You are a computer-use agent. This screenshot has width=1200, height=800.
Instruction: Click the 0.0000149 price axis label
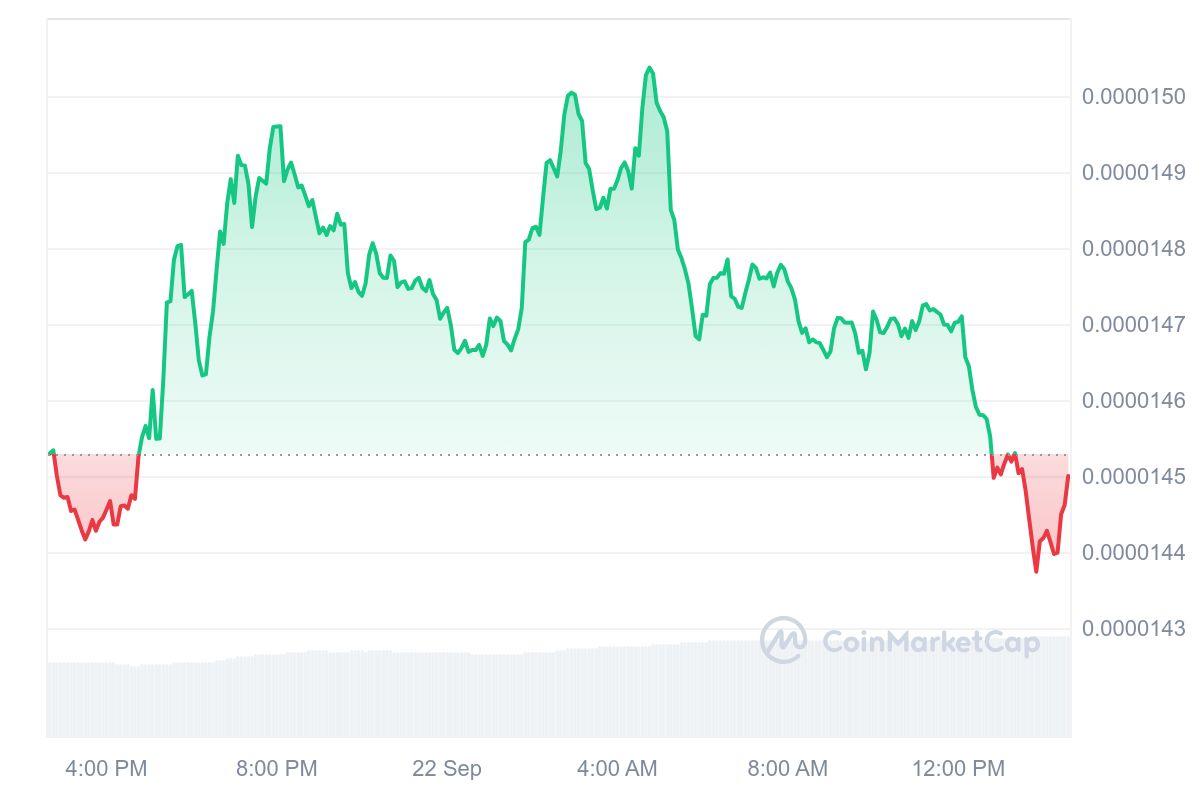tap(1134, 173)
